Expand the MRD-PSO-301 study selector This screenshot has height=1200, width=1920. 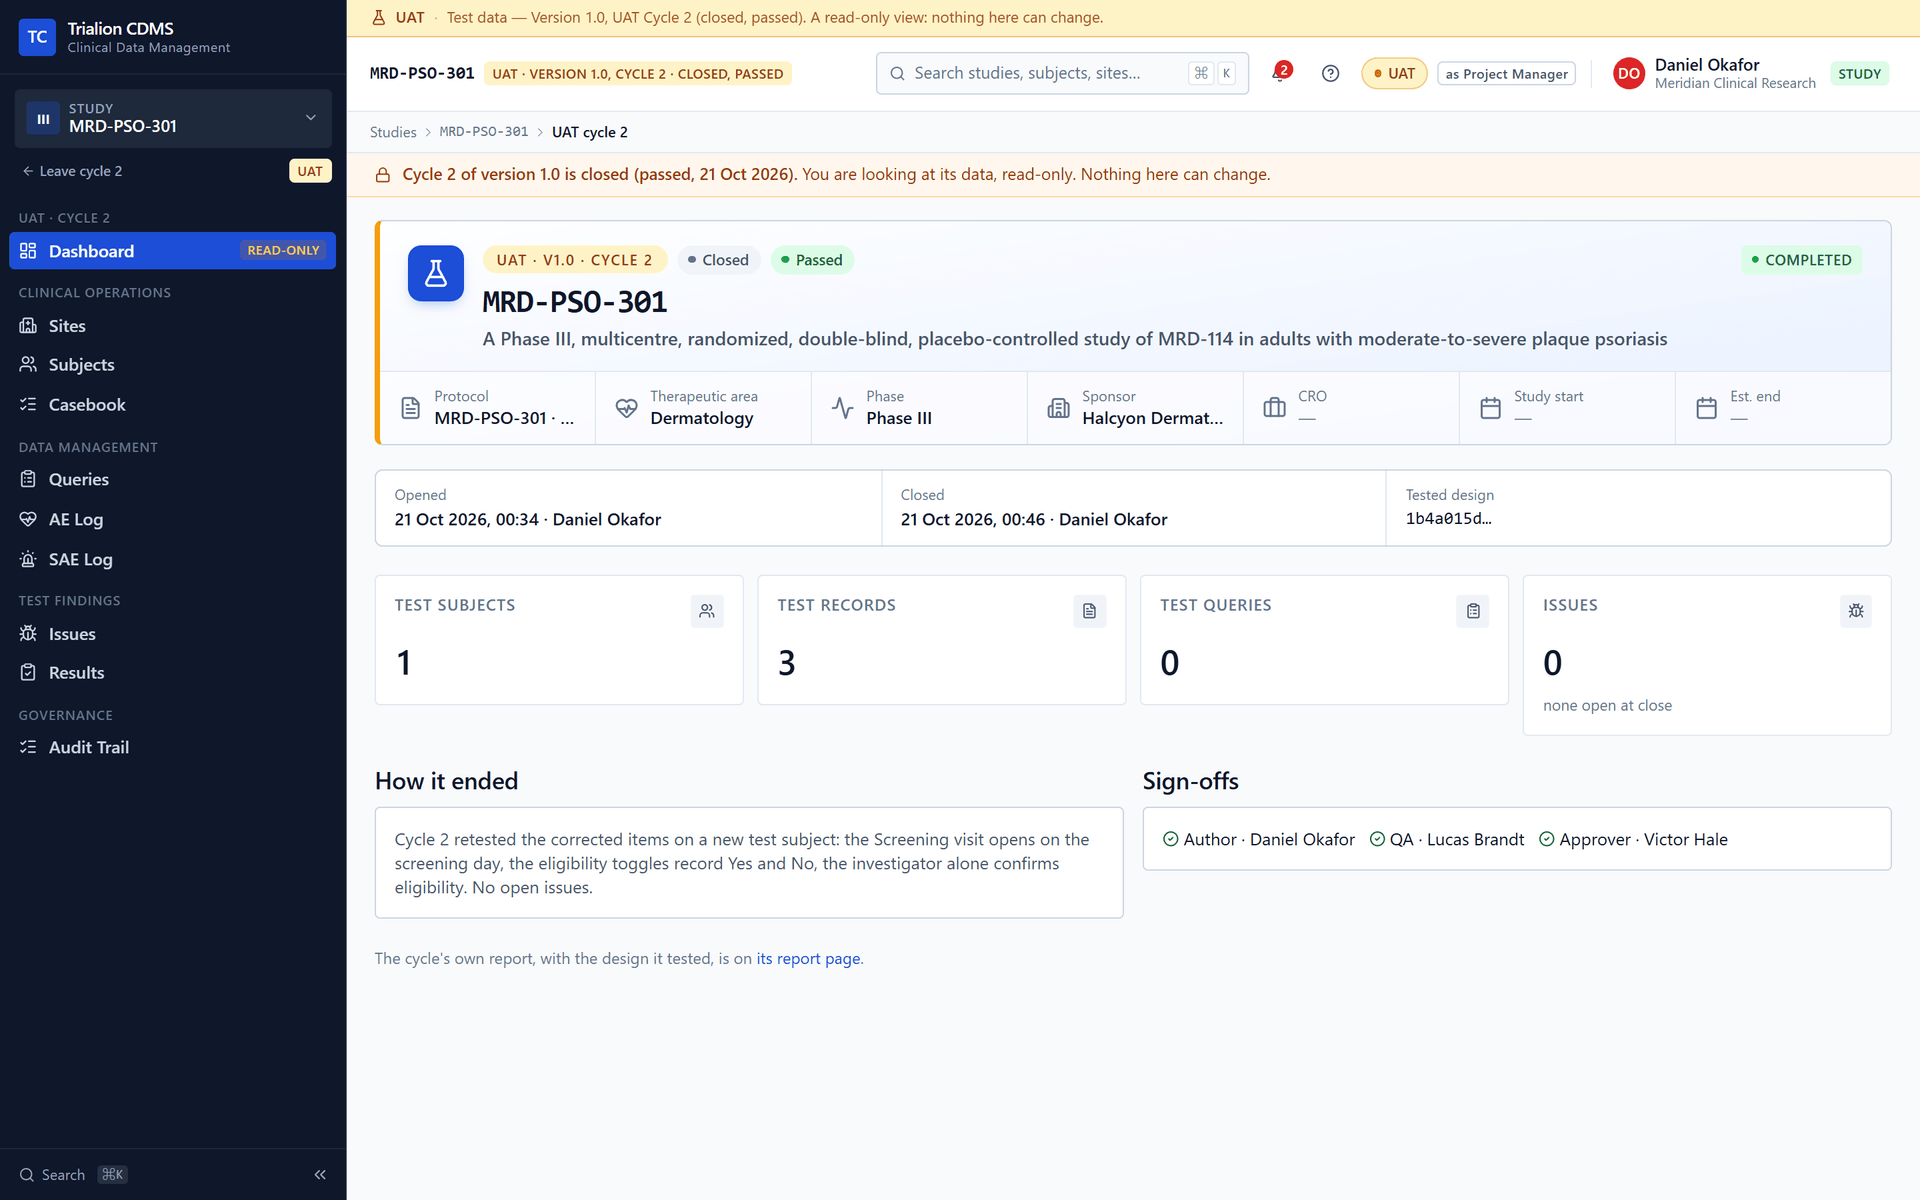click(173, 118)
